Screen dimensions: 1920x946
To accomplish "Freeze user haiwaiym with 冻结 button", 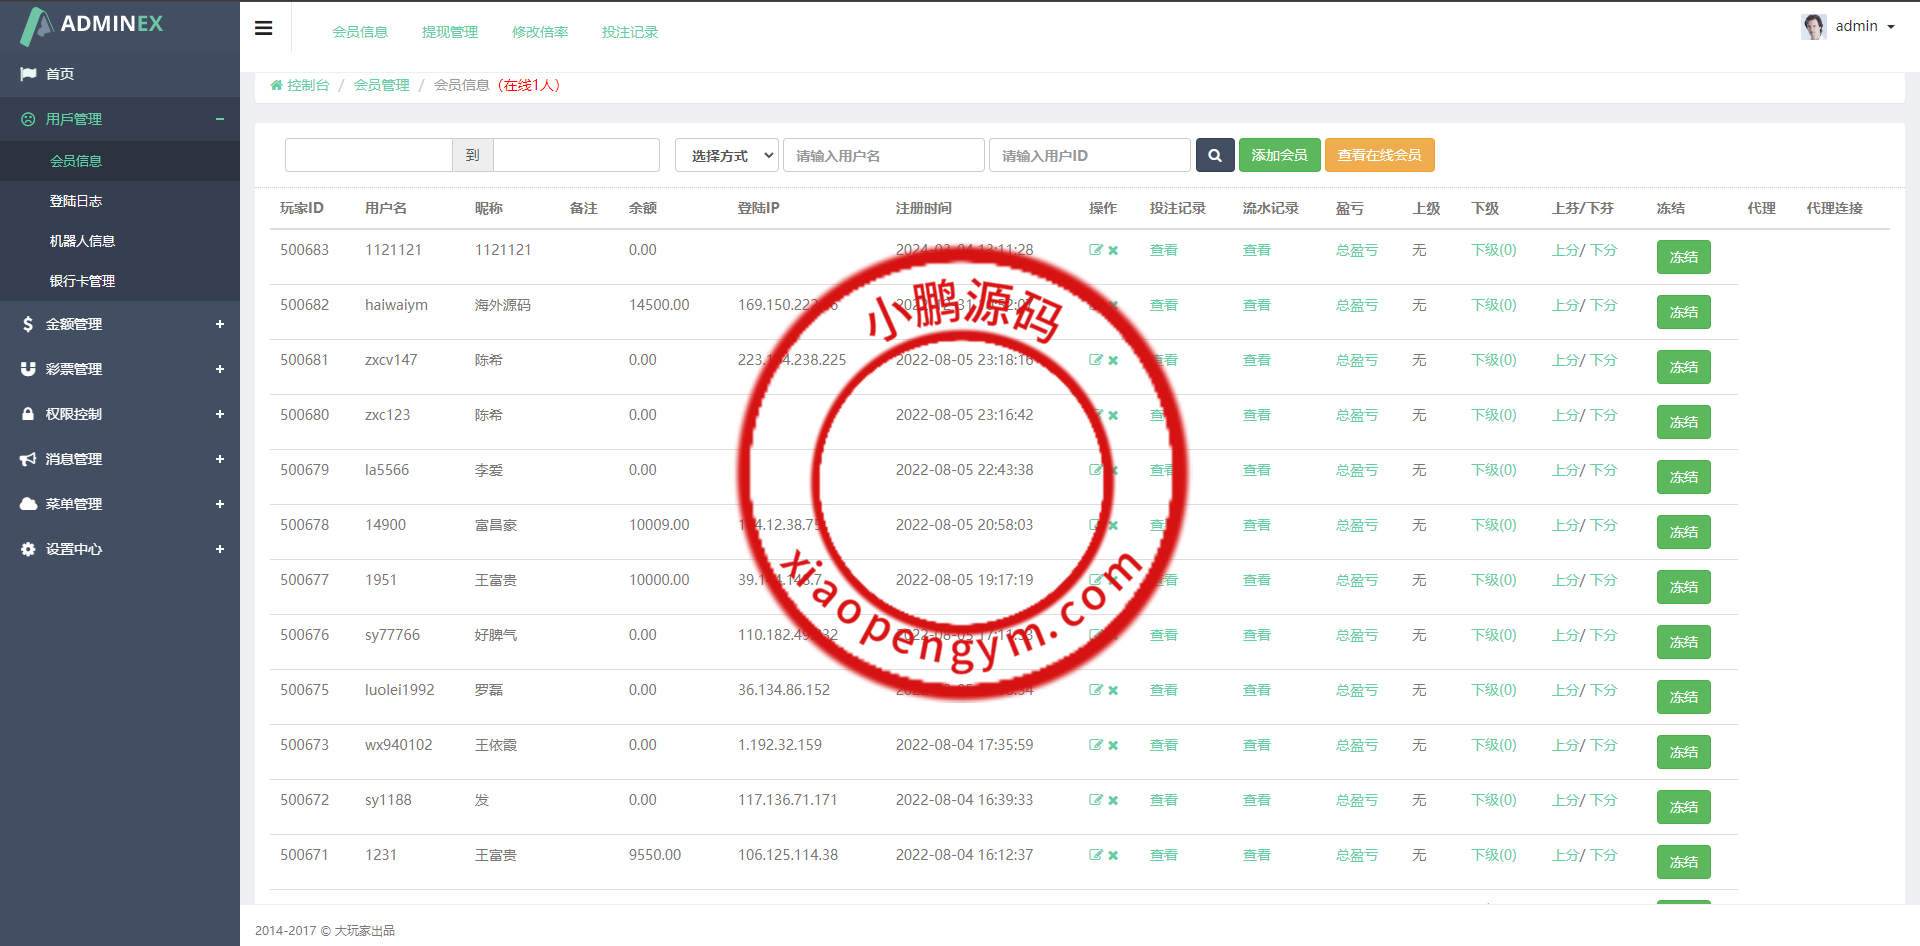I will coord(1683,312).
